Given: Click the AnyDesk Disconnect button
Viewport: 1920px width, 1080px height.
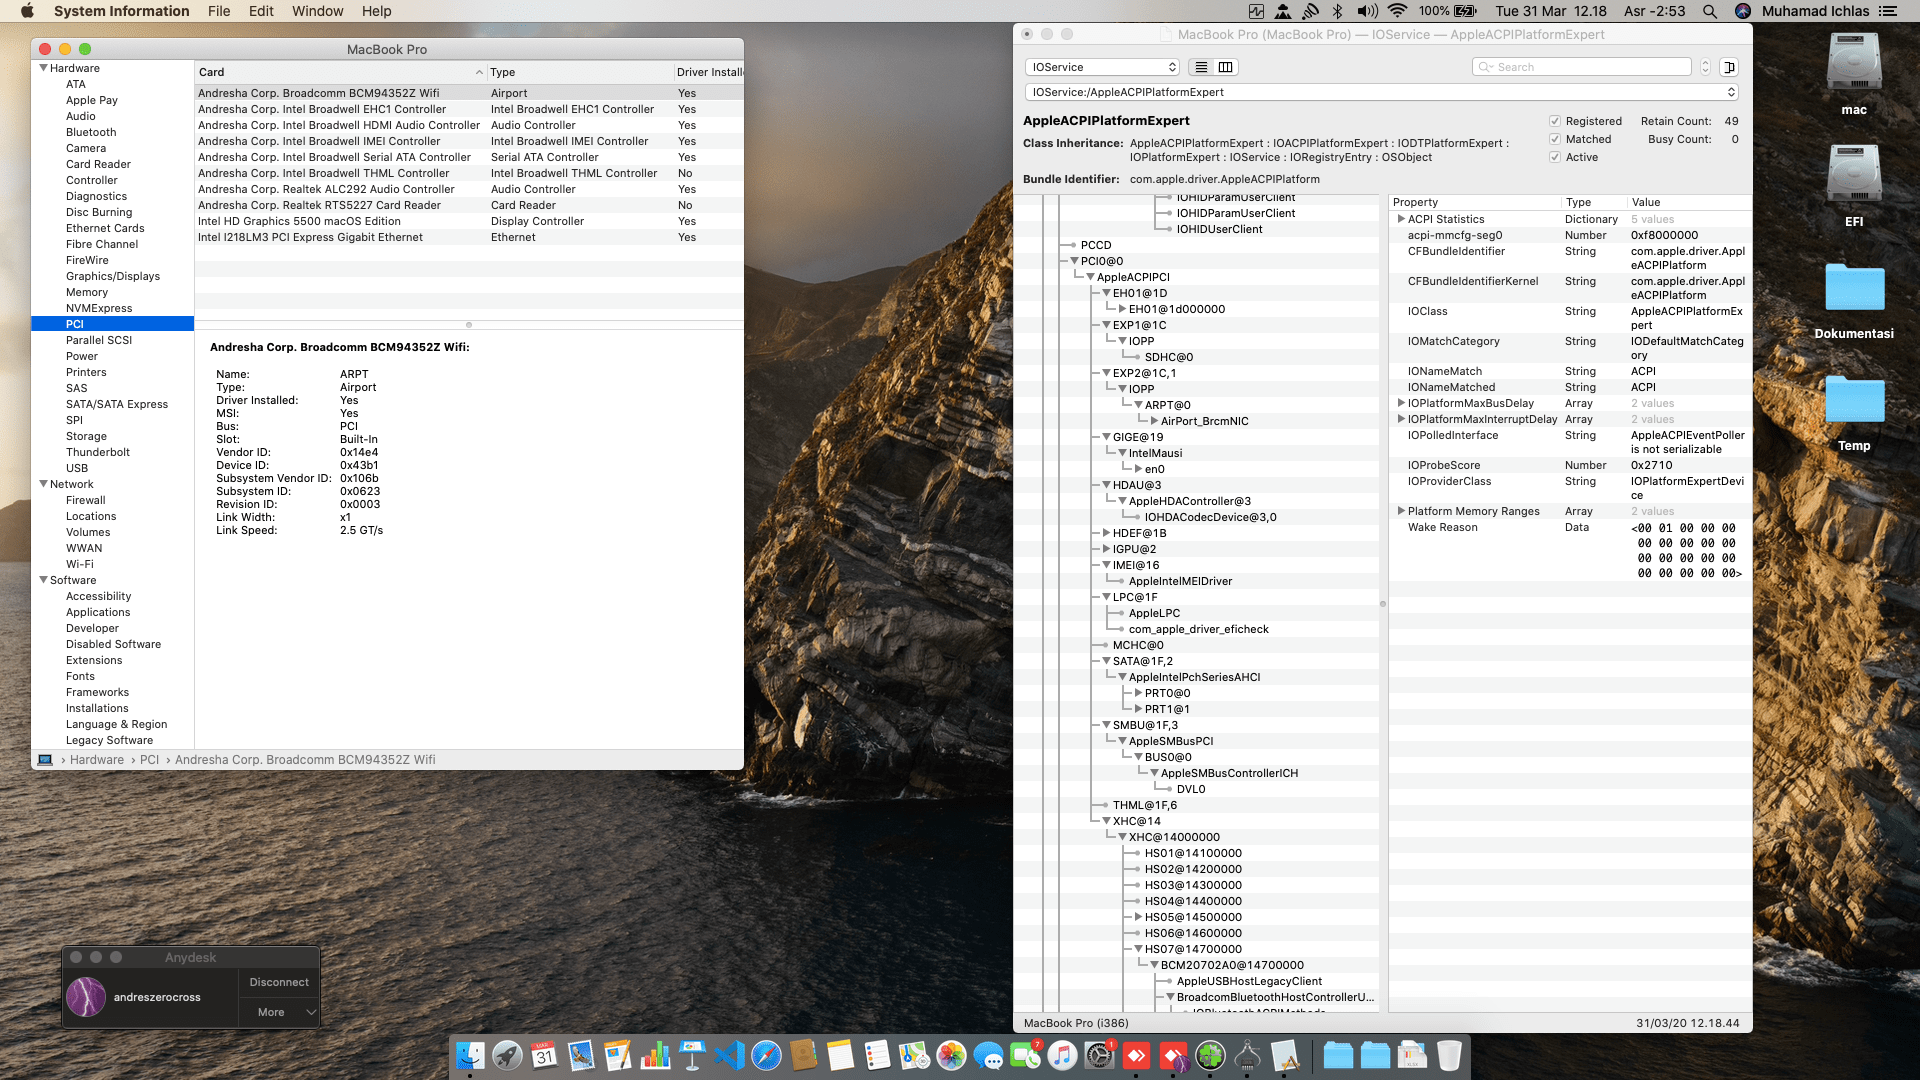Looking at the screenshot, I should pos(279,982).
